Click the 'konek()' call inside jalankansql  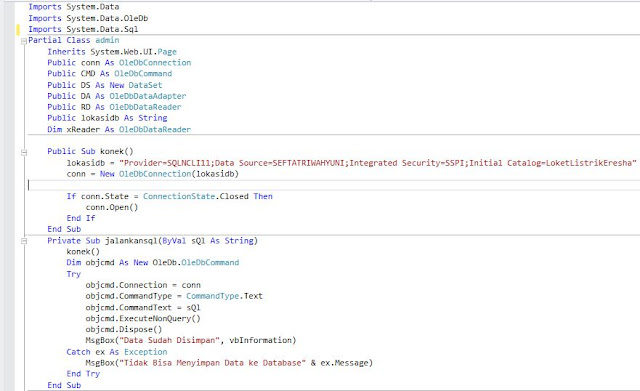click(83, 252)
